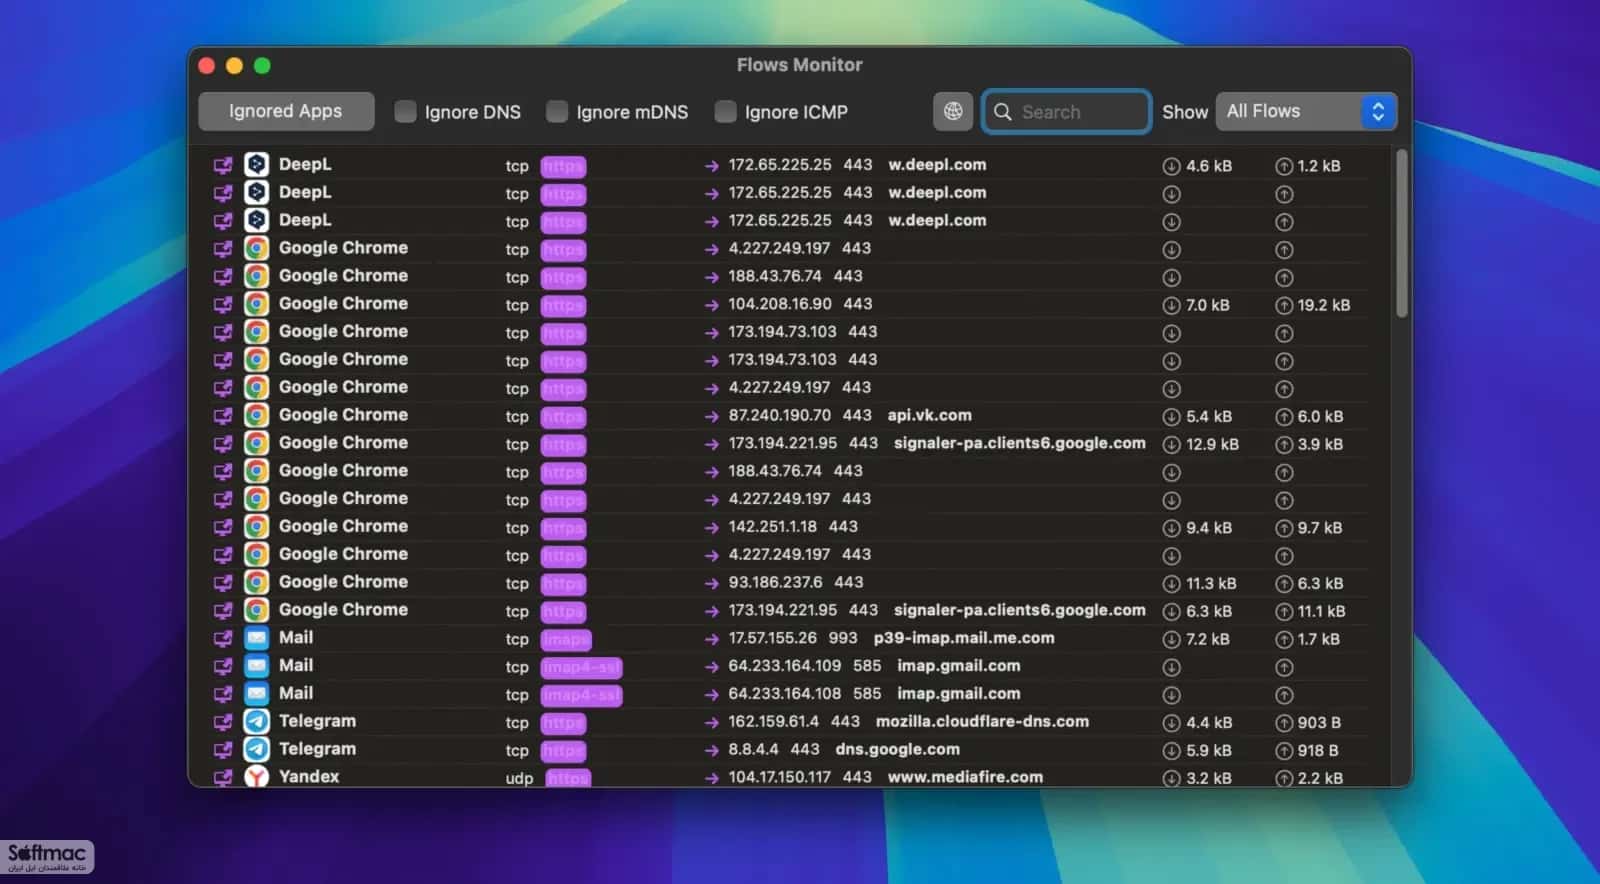Click the Chrome icon in the 104.208.16.90 row
This screenshot has height=884, width=1600.
(257, 304)
